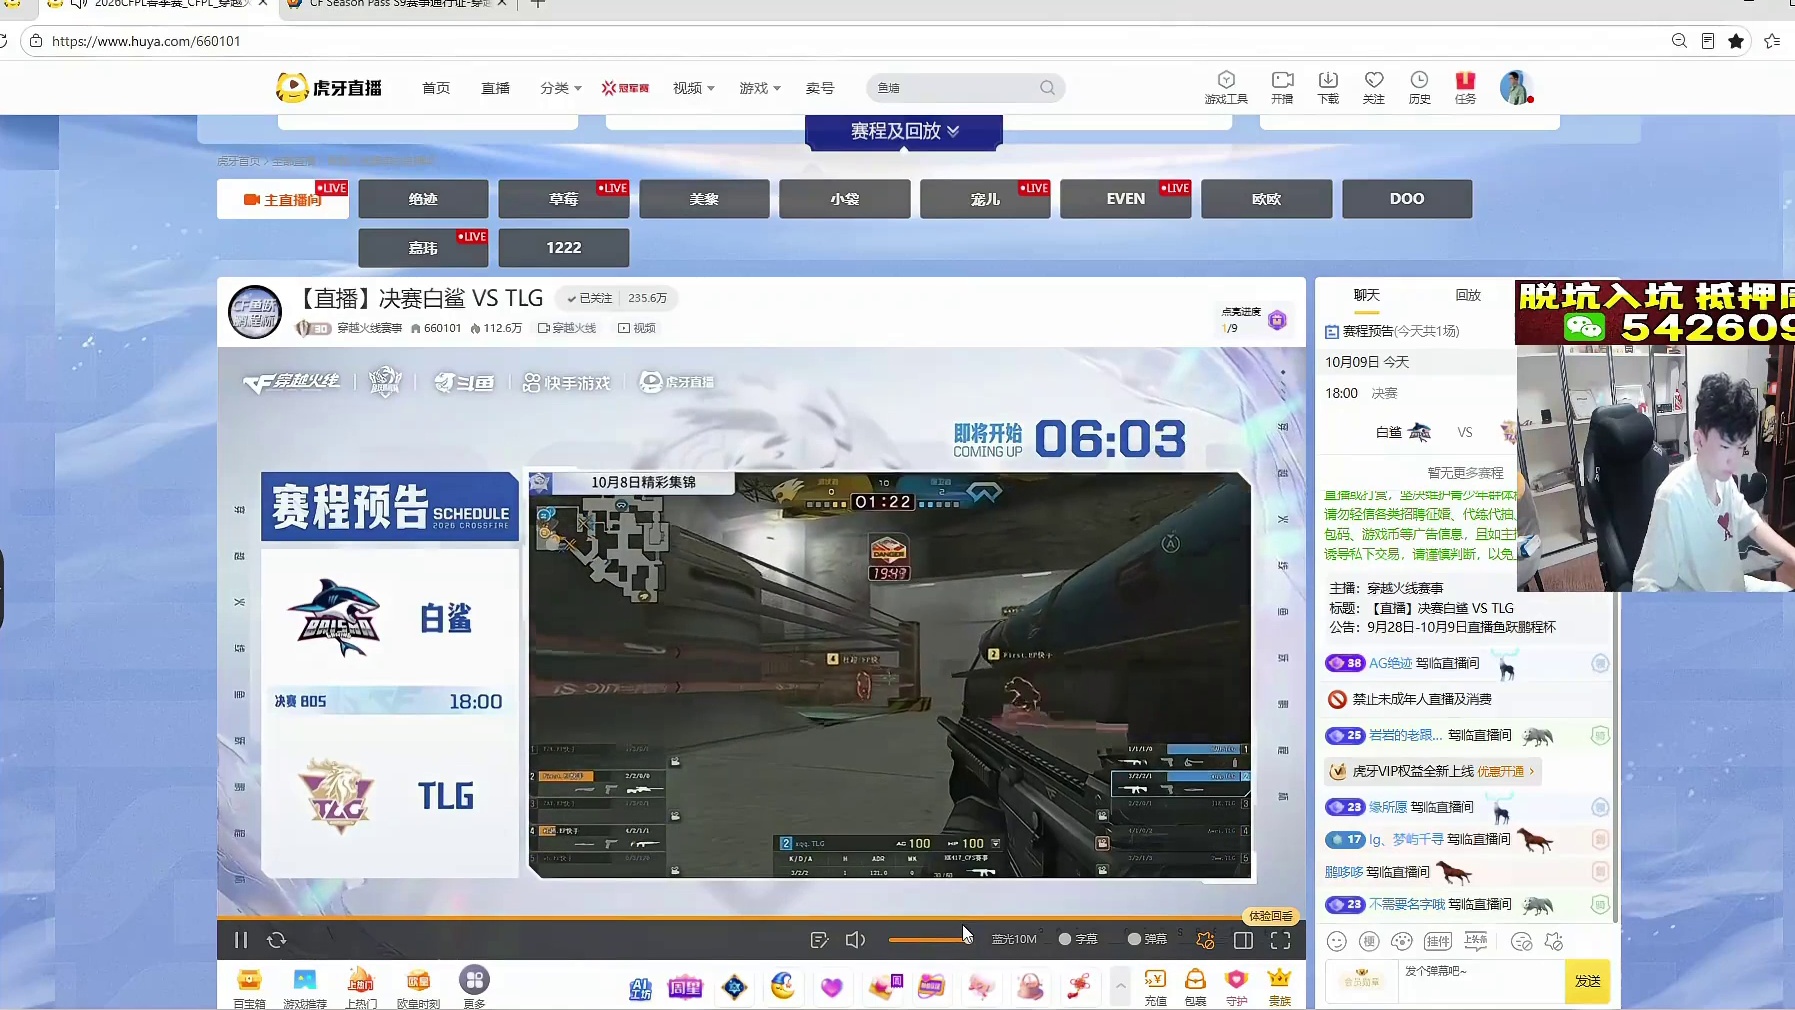The image size is (1795, 1010).
Task: Open the 贵族 crown icon
Action: (x=1280, y=988)
